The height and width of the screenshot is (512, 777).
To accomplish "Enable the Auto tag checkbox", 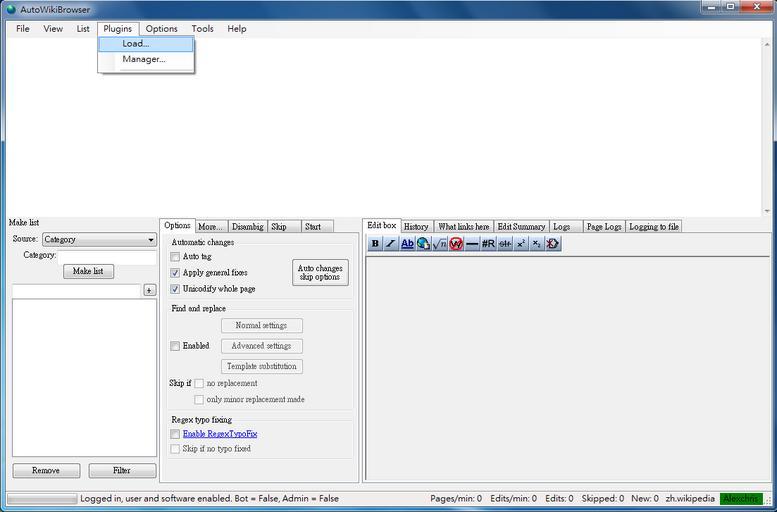I will pos(175,257).
